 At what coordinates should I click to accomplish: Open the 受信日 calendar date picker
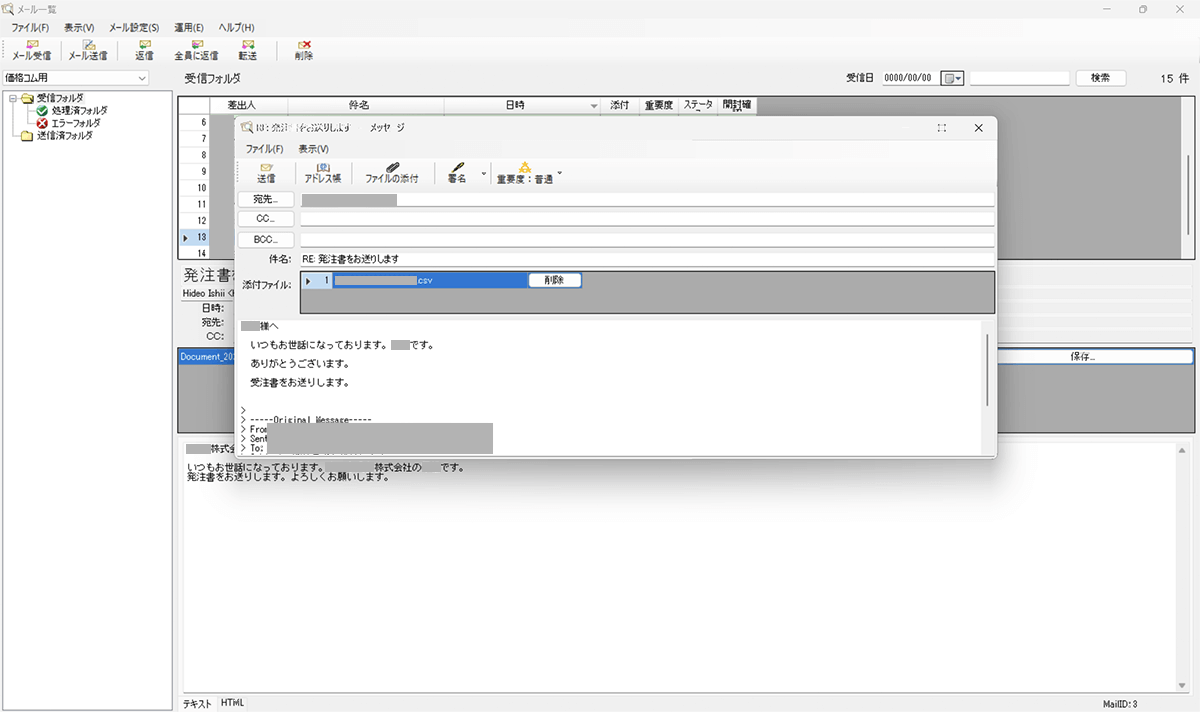tap(953, 78)
